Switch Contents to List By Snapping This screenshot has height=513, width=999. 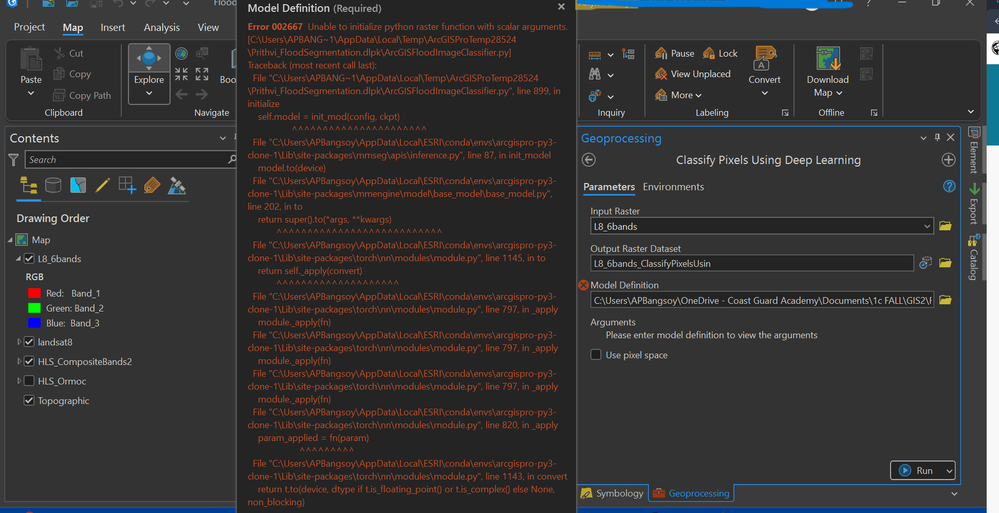tap(127, 185)
